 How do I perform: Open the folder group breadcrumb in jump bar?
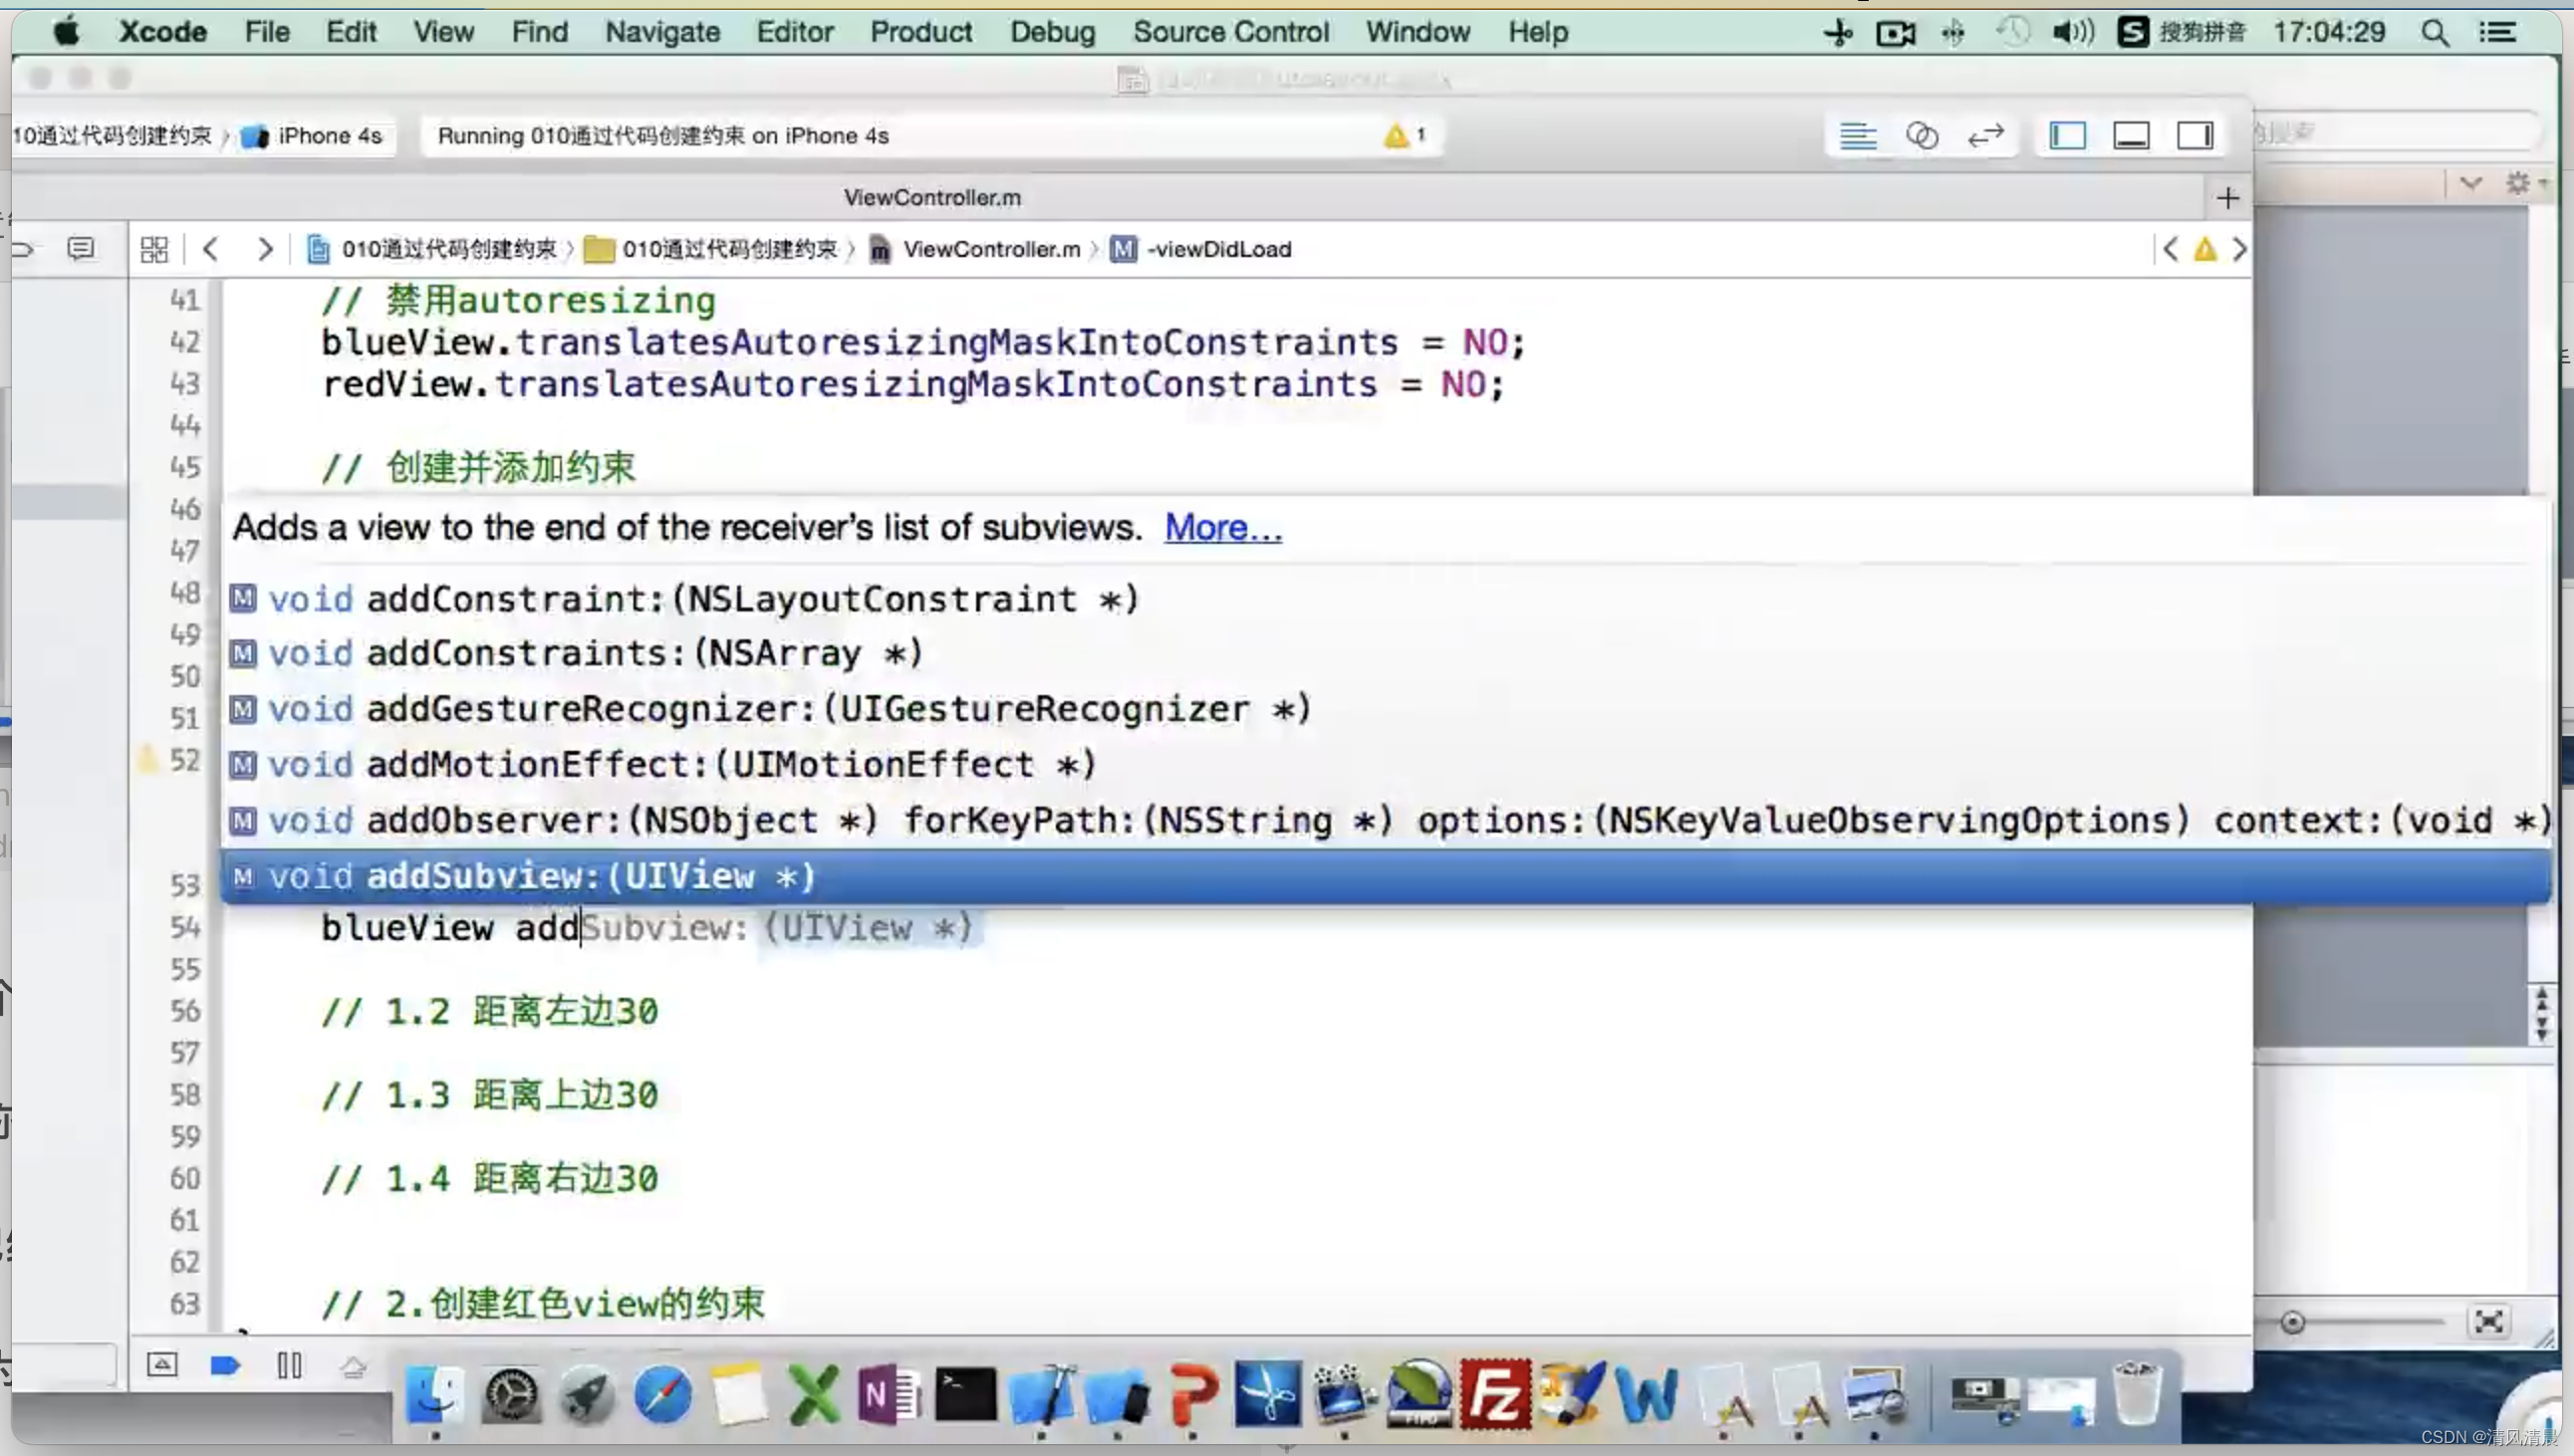point(711,249)
